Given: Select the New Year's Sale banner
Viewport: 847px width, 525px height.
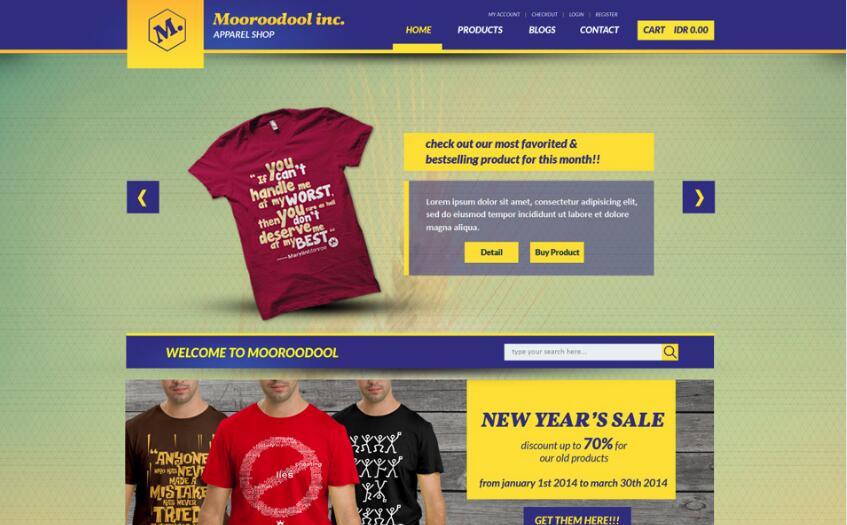Looking at the screenshot, I should pos(571,440).
